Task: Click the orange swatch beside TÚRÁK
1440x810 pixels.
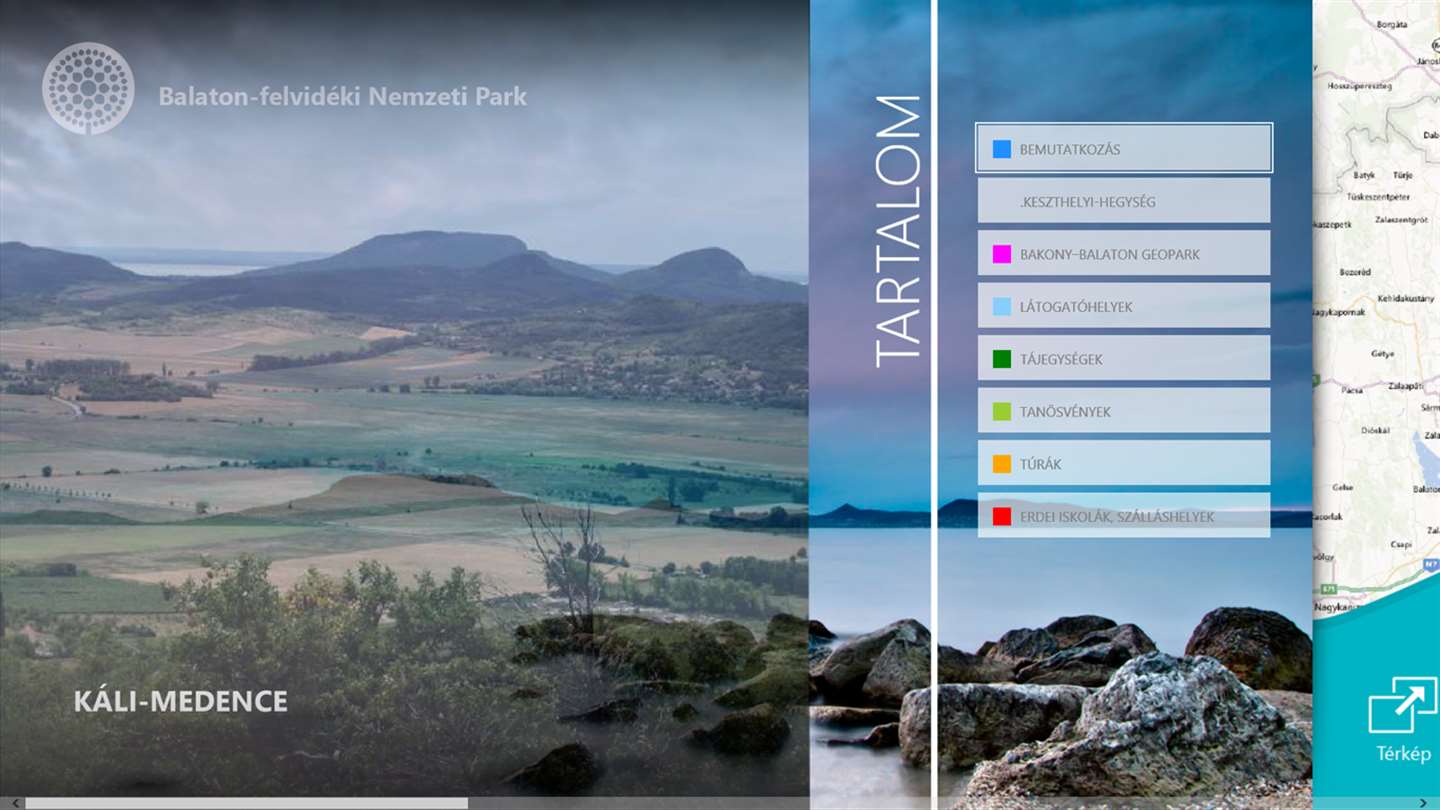Action: (1002, 464)
